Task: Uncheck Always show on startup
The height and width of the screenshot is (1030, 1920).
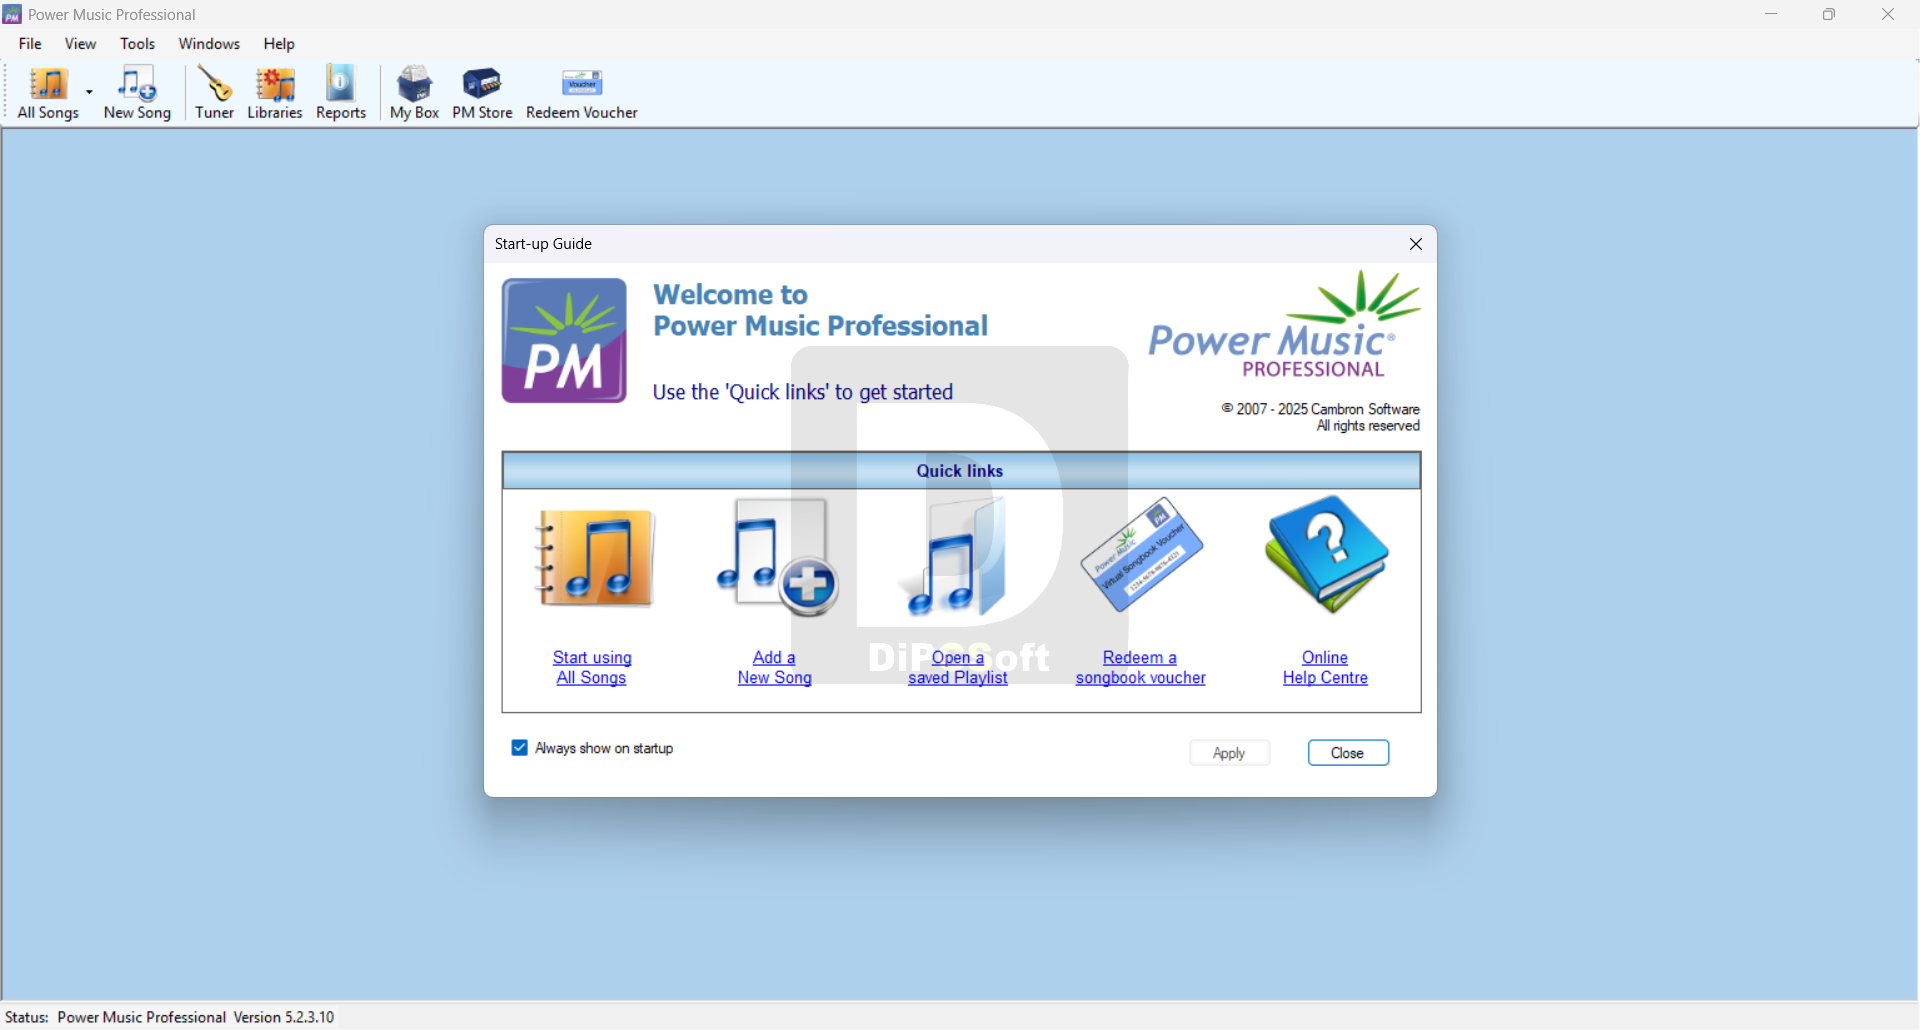Action: pyautogui.click(x=519, y=748)
